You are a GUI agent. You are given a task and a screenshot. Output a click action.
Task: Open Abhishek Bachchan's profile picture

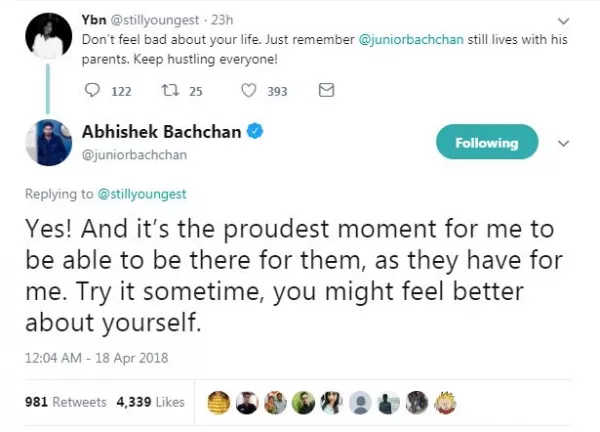[49, 142]
